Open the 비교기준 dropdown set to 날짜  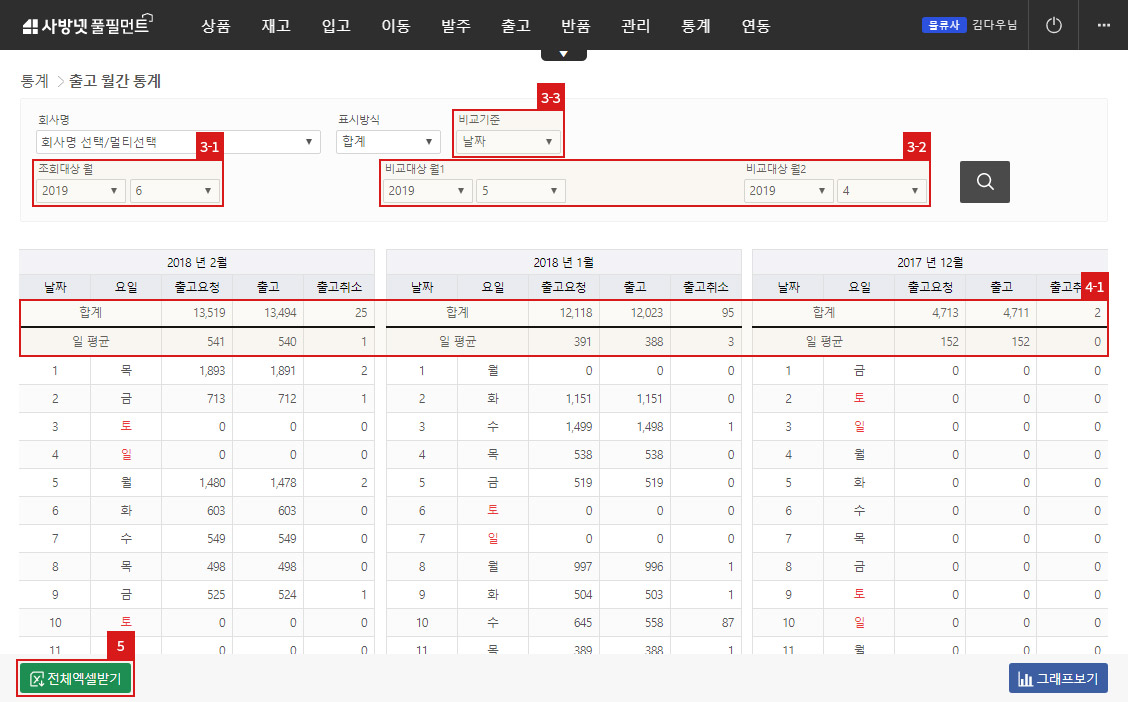tap(508, 141)
